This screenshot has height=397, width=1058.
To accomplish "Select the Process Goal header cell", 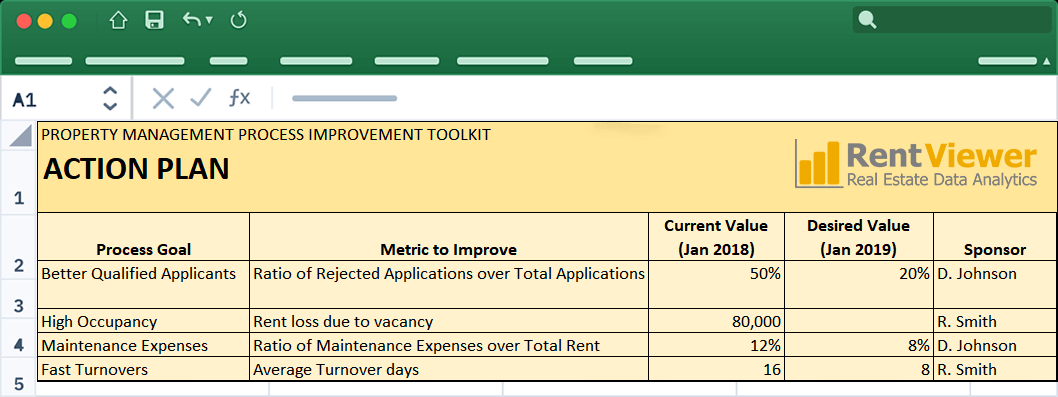I will click(144, 236).
